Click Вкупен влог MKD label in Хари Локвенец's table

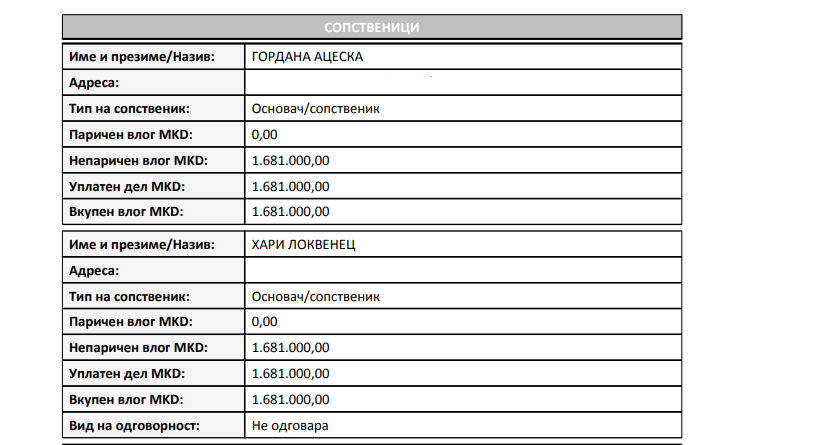coord(127,400)
